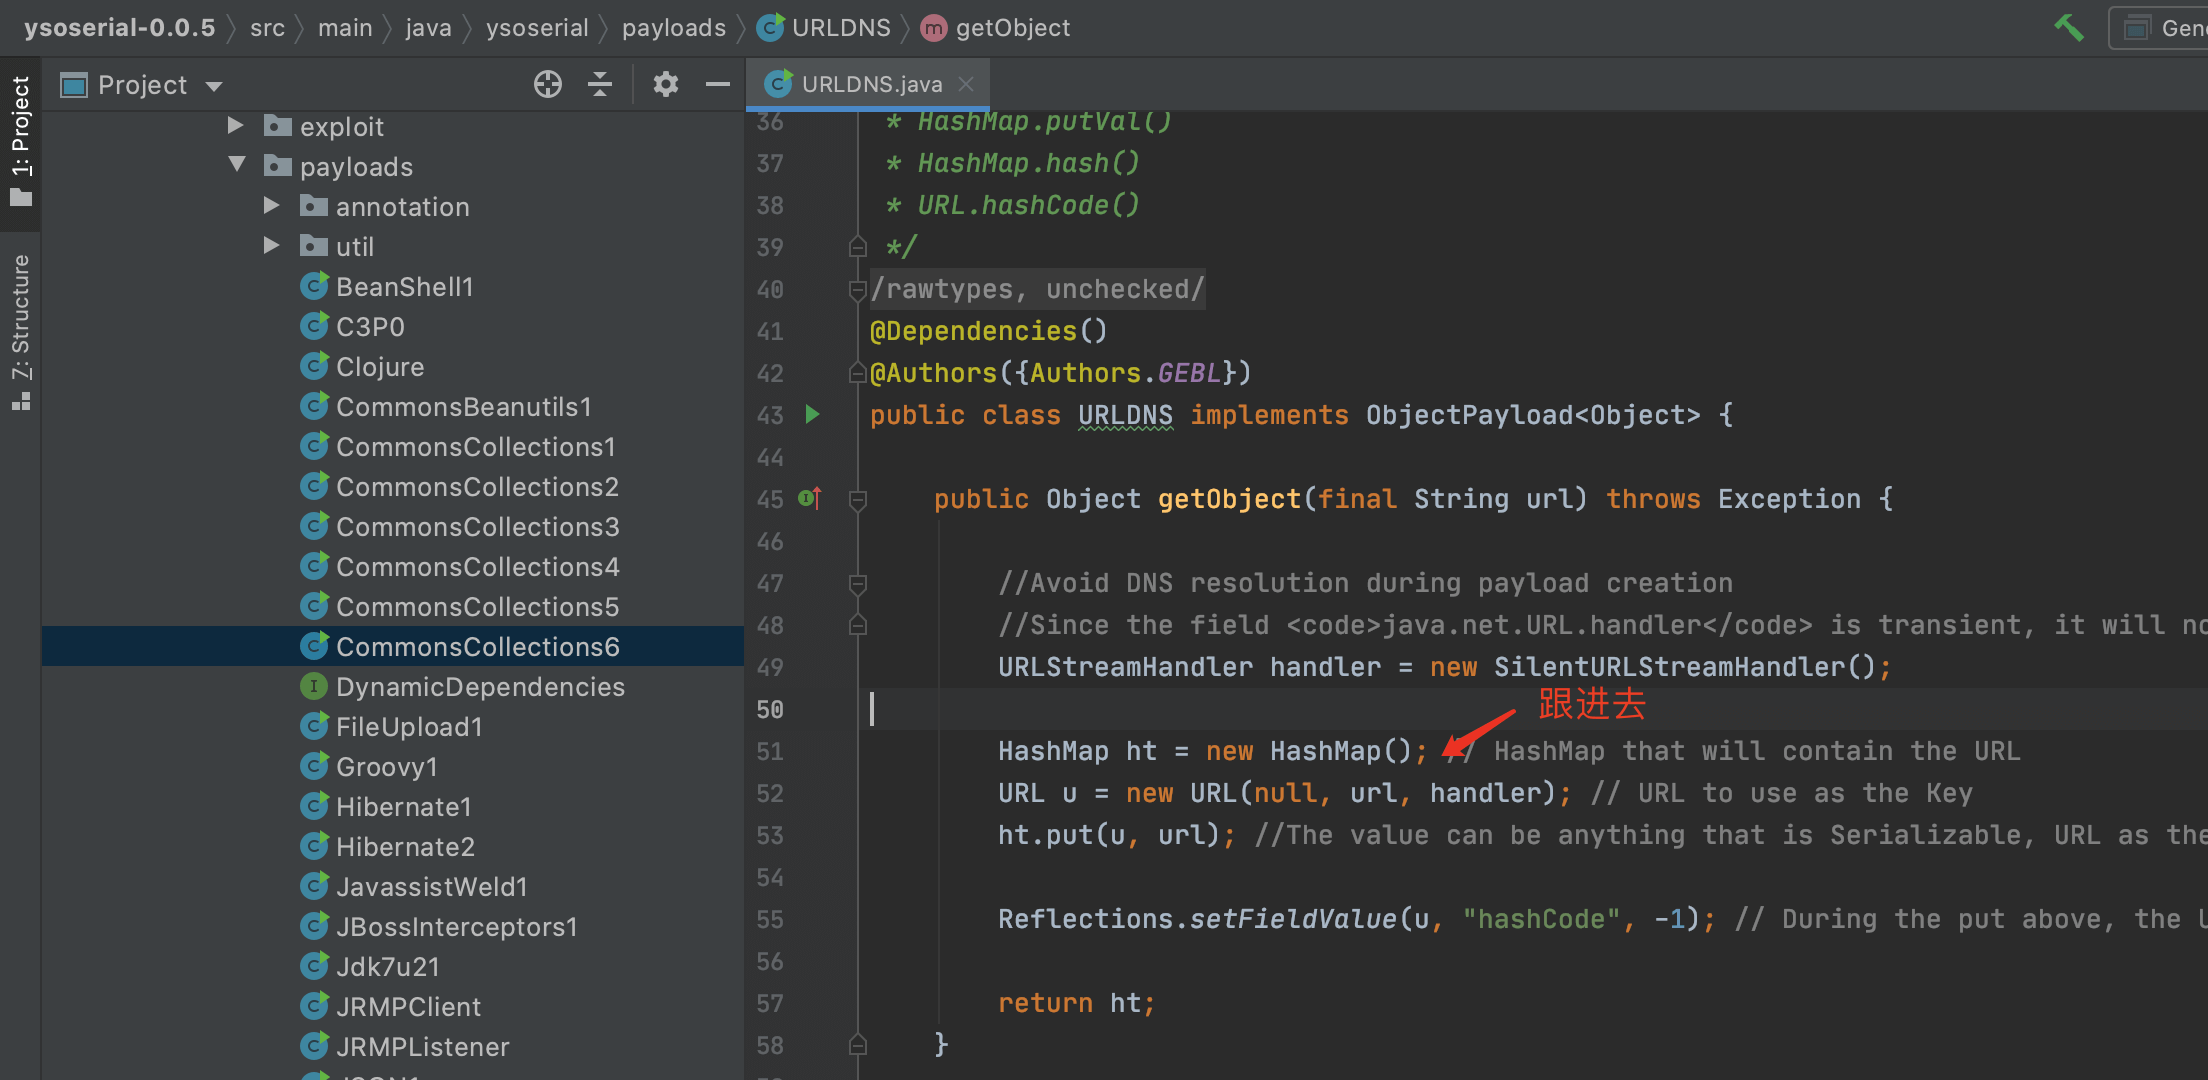Switch to the URLDNS.java editor tab
The width and height of the screenshot is (2208, 1080).
click(868, 84)
